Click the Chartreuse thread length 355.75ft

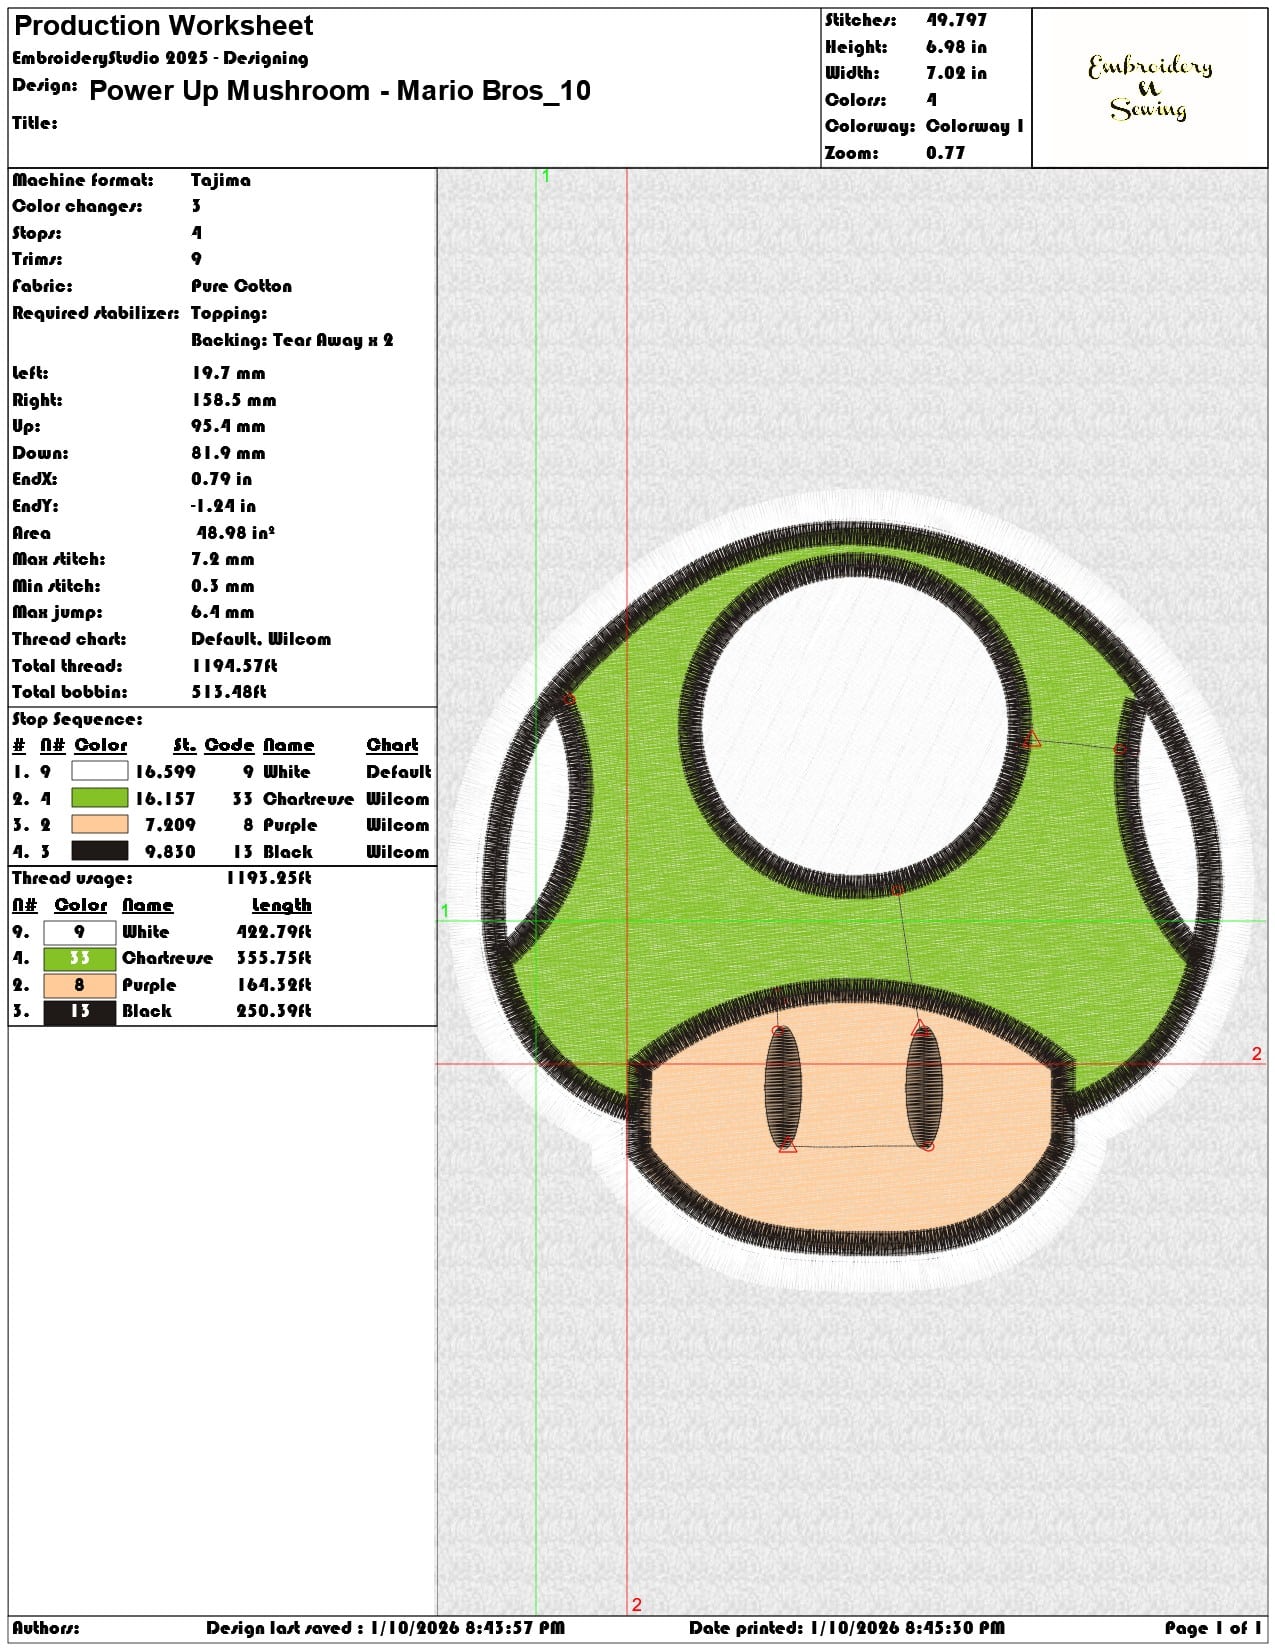pos(274,958)
